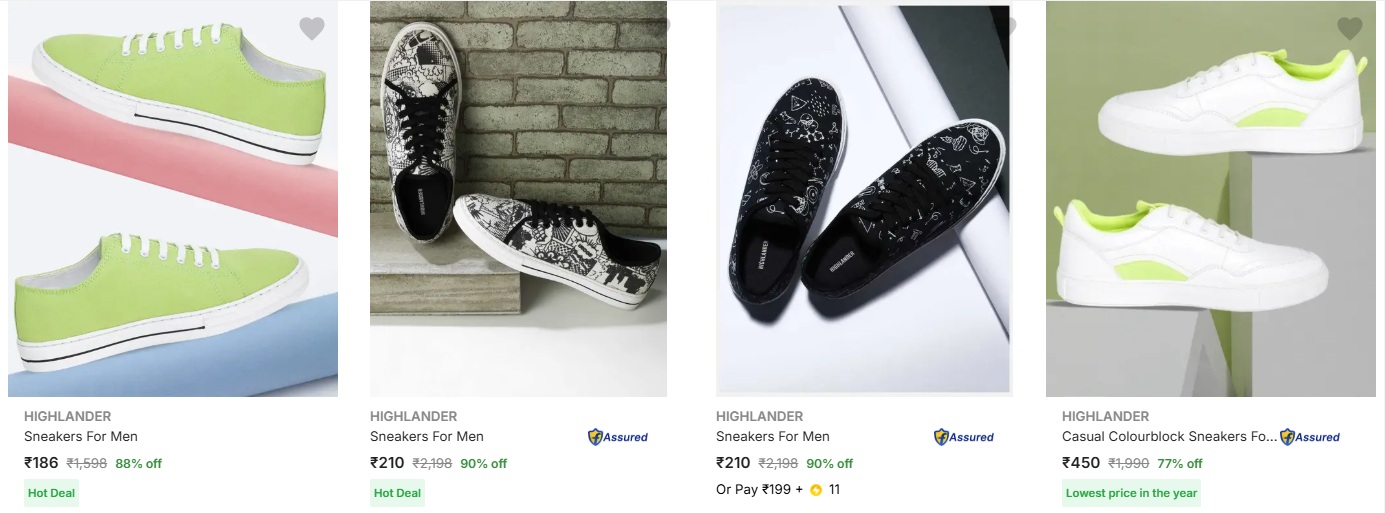The height and width of the screenshot is (513, 1385).
Task: Click HIGHLANDER brand above the ₹450 product
Action: [x=1105, y=416]
